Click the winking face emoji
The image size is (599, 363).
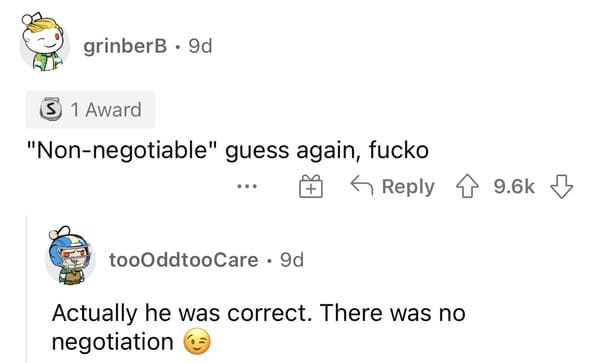(197, 341)
